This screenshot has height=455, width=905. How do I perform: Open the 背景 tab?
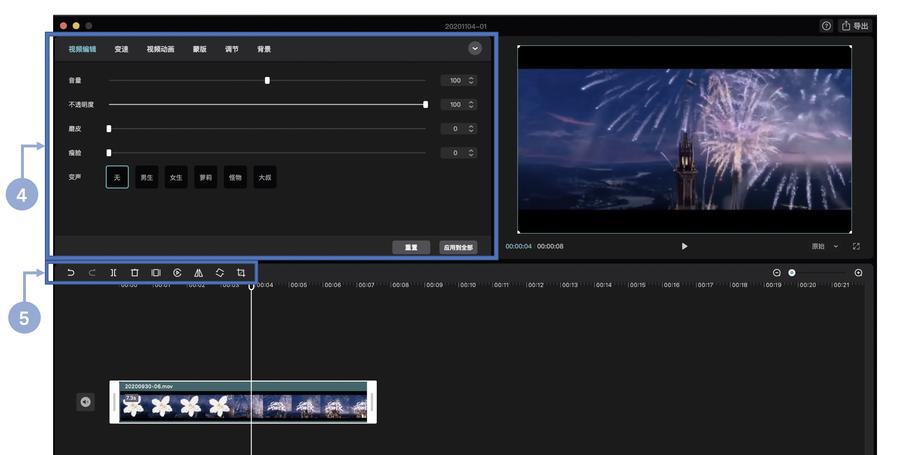(x=264, y=49)
